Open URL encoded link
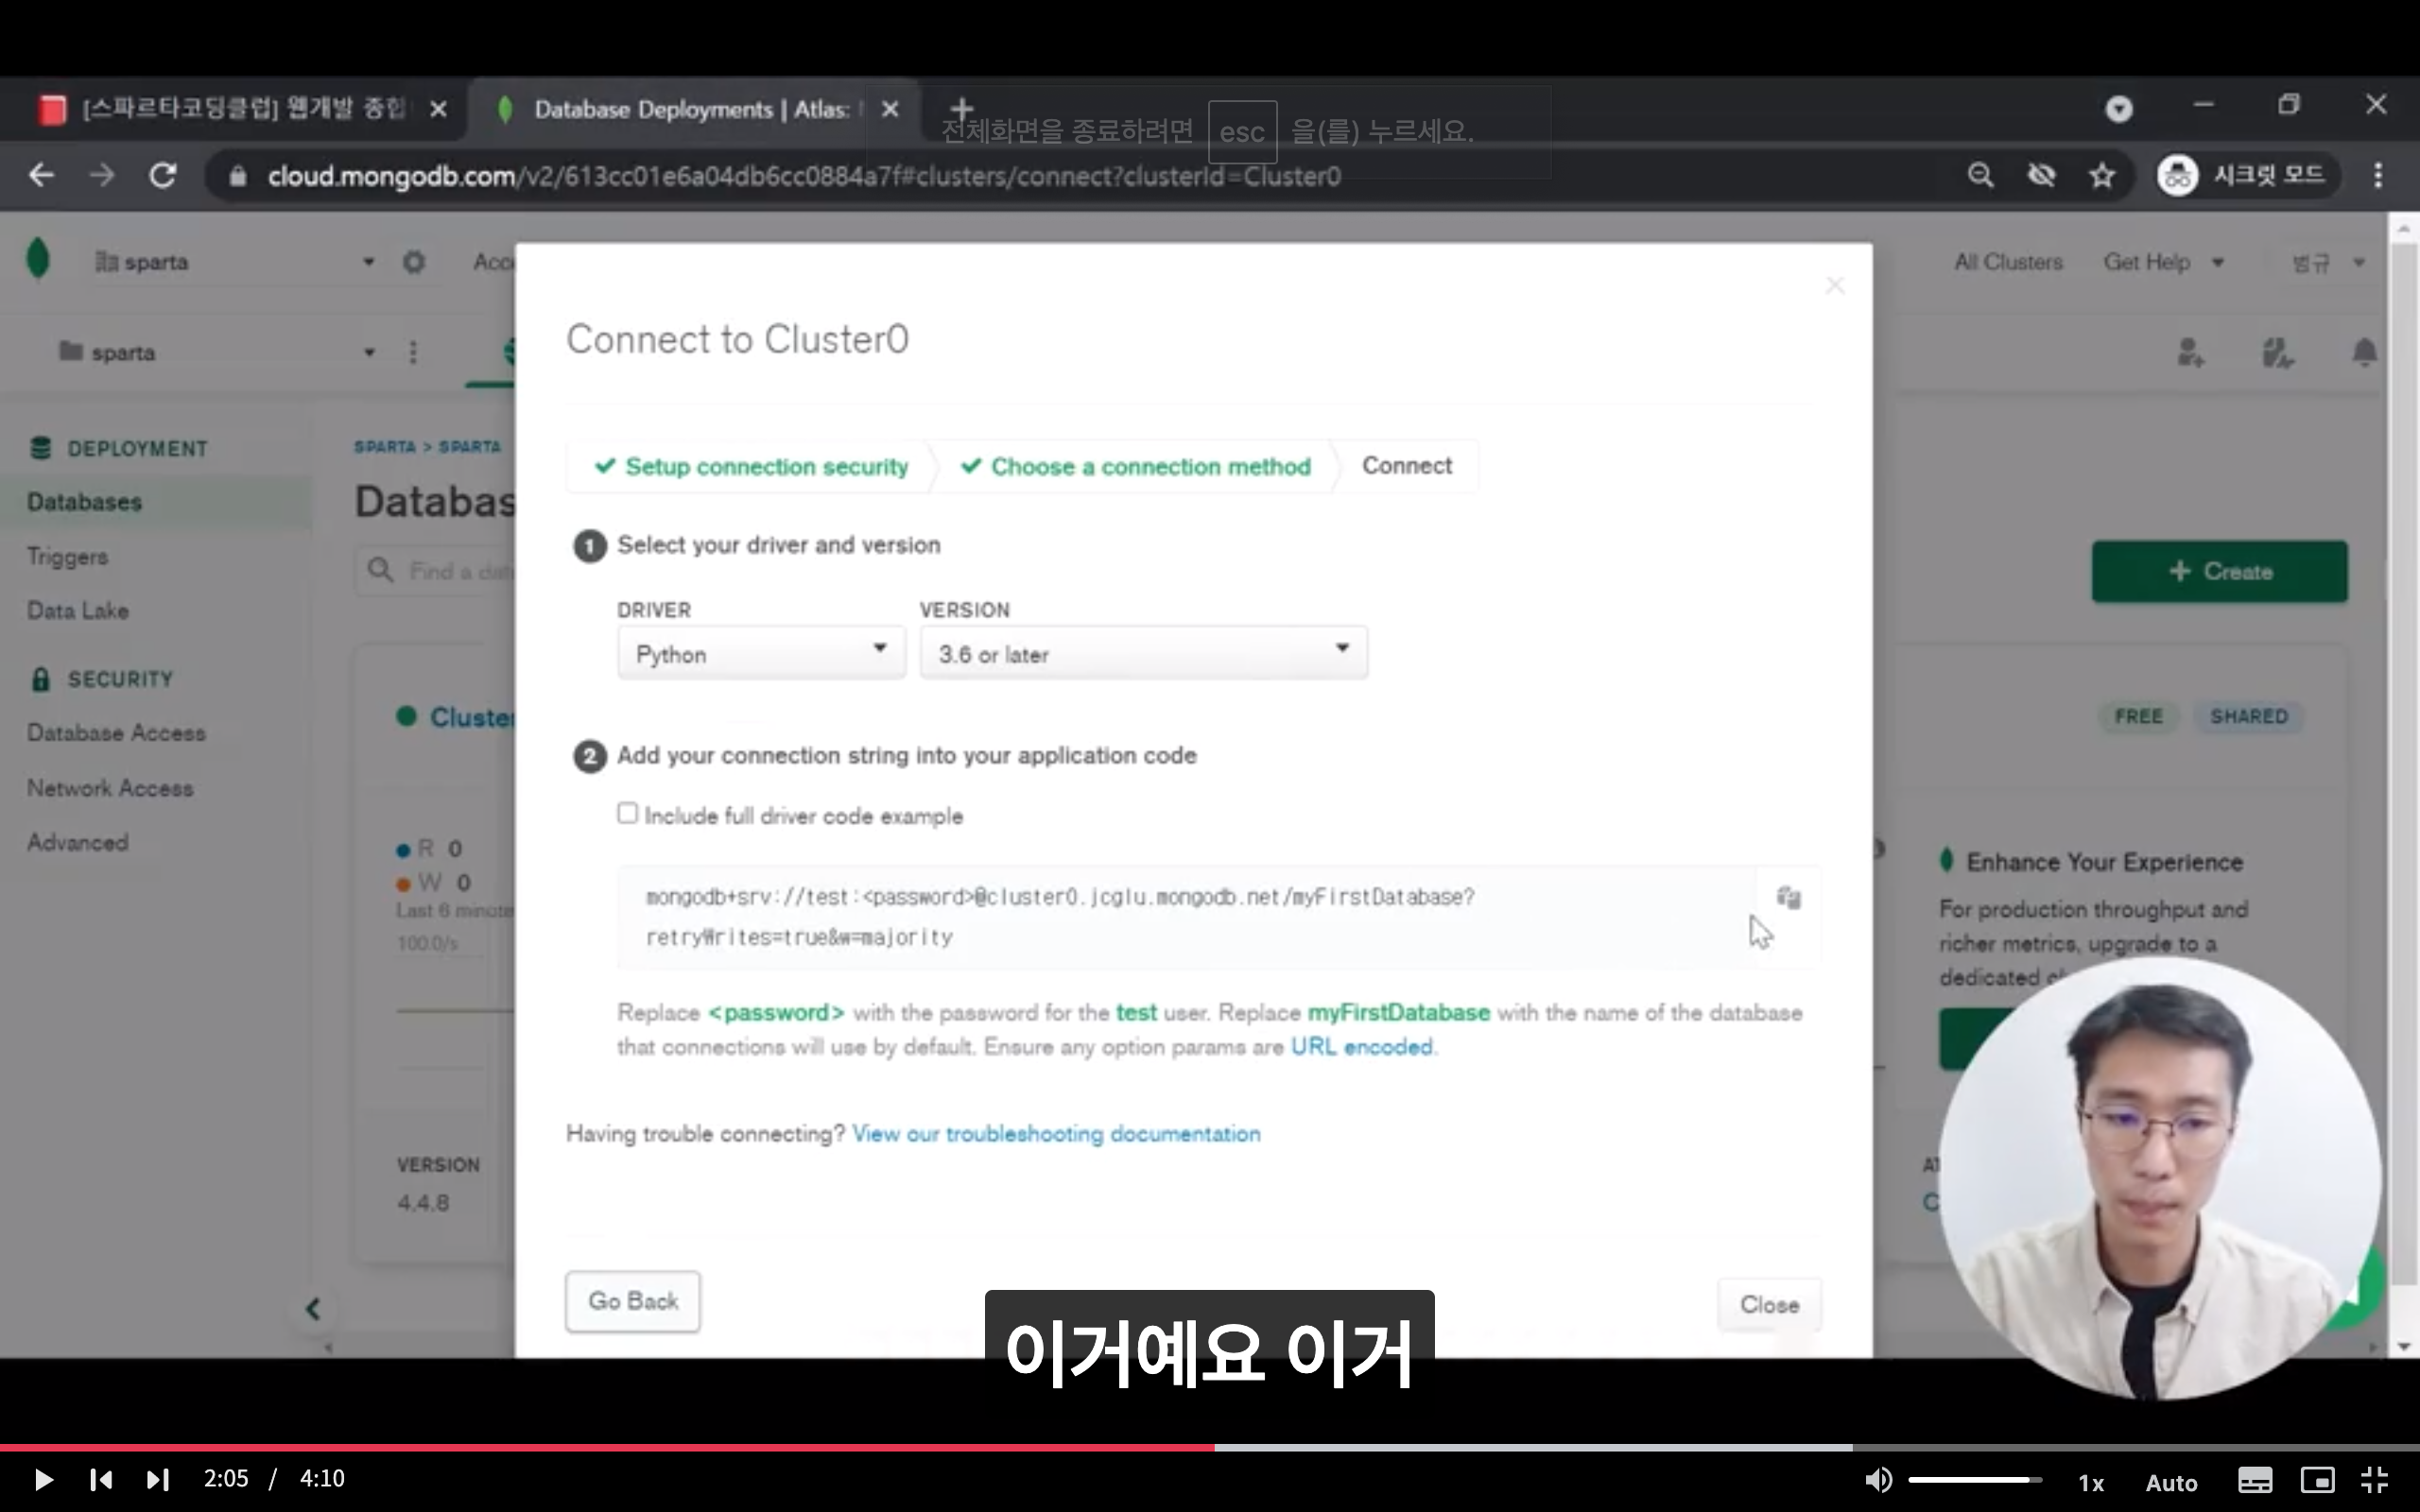The height and width of the screenshot is (1512, 2420). 1362,1047
